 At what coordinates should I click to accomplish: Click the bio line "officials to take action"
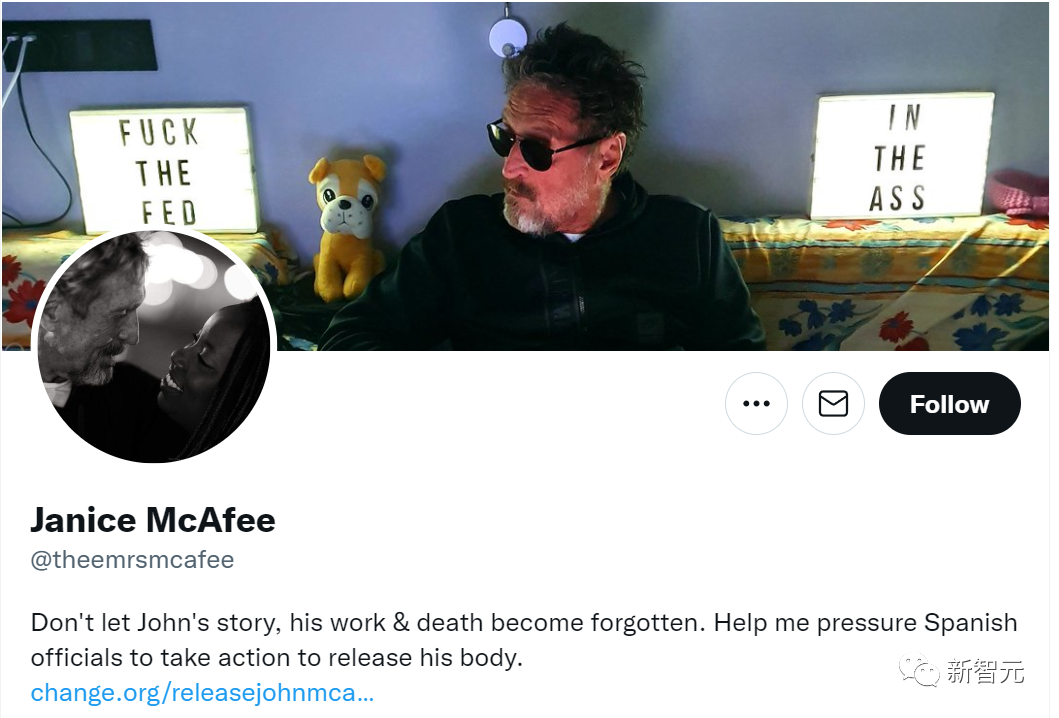tap(277, 657)
